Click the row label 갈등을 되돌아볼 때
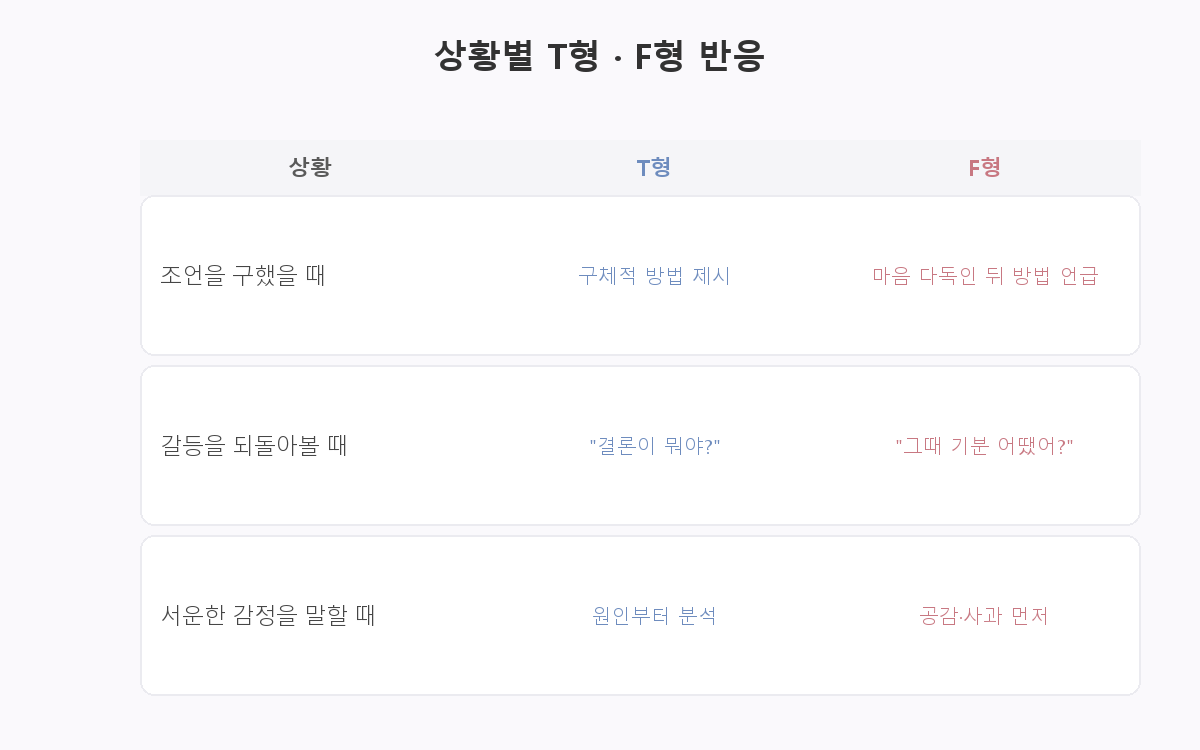The height and width of the screenshot is (750, 1200). coord(254,445)
